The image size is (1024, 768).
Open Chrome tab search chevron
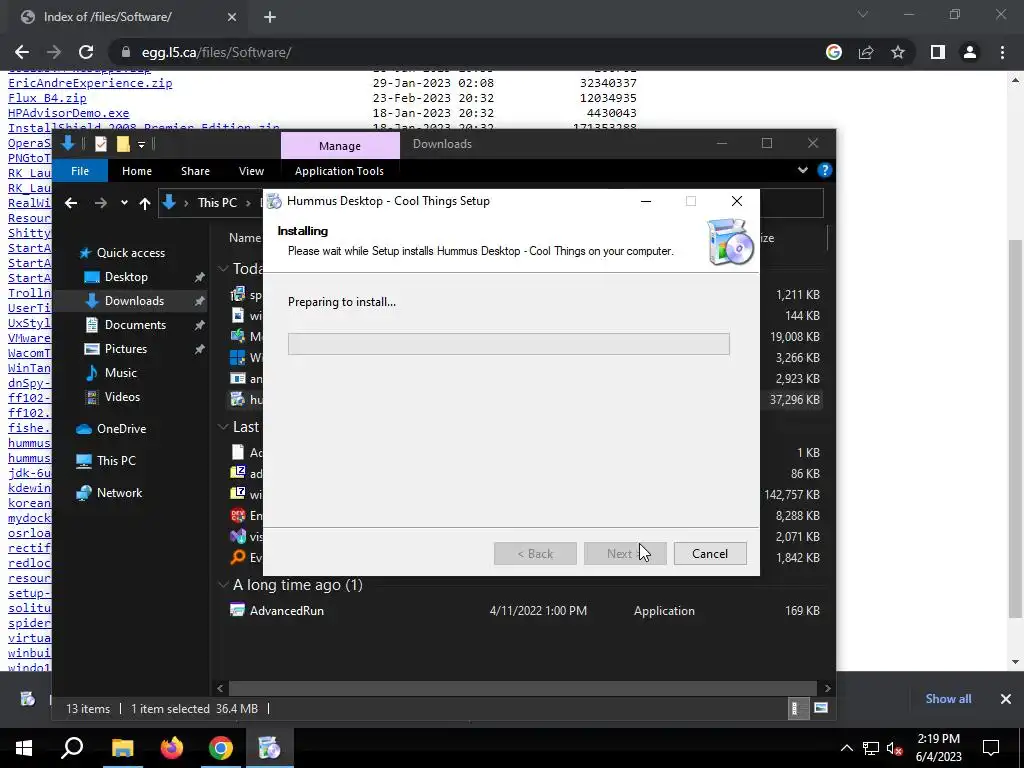(863, 14)
